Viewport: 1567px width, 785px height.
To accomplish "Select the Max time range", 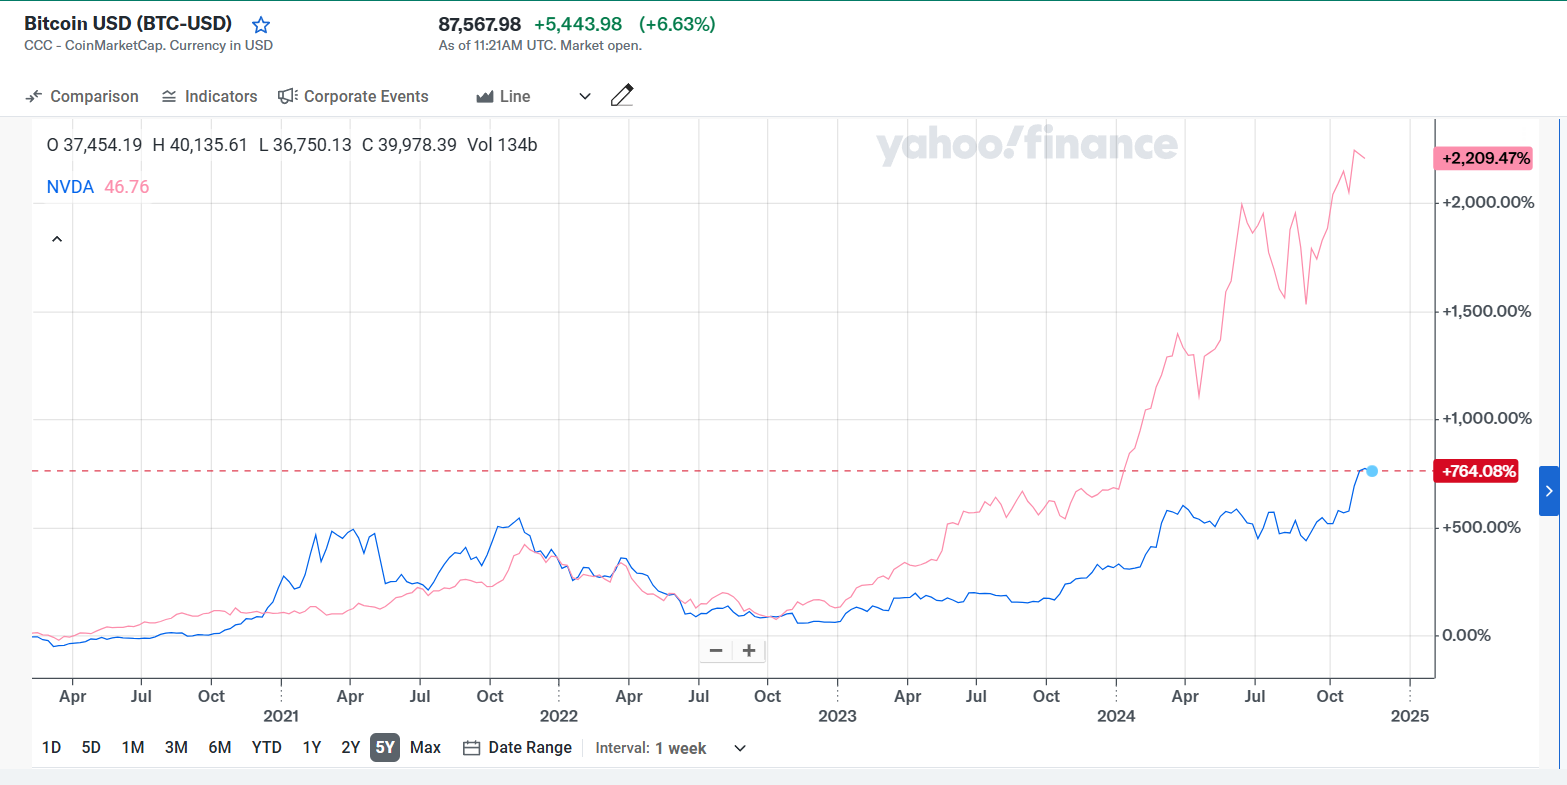I will coord(425,747).
